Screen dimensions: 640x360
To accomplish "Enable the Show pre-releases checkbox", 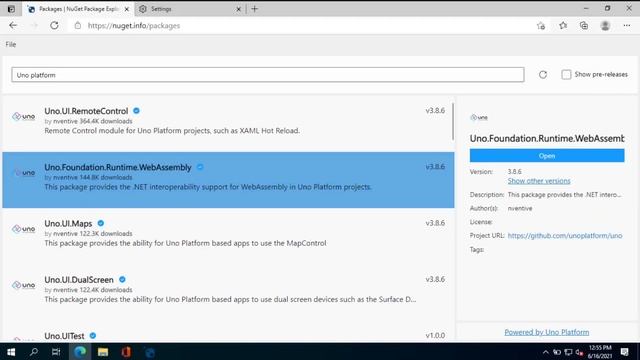I will [566, 75].
